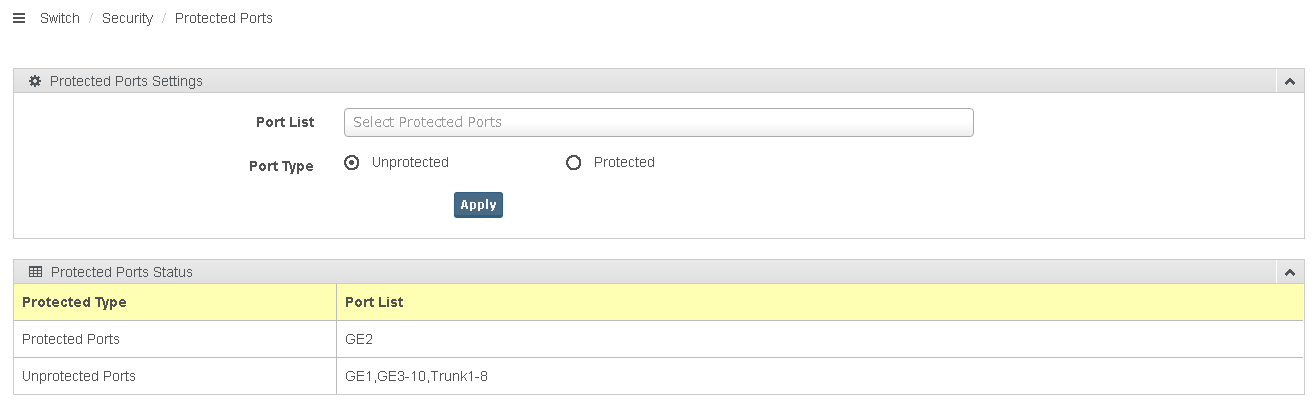
Task: Click the GE2 port list cell
Action: tap(359, 339)
